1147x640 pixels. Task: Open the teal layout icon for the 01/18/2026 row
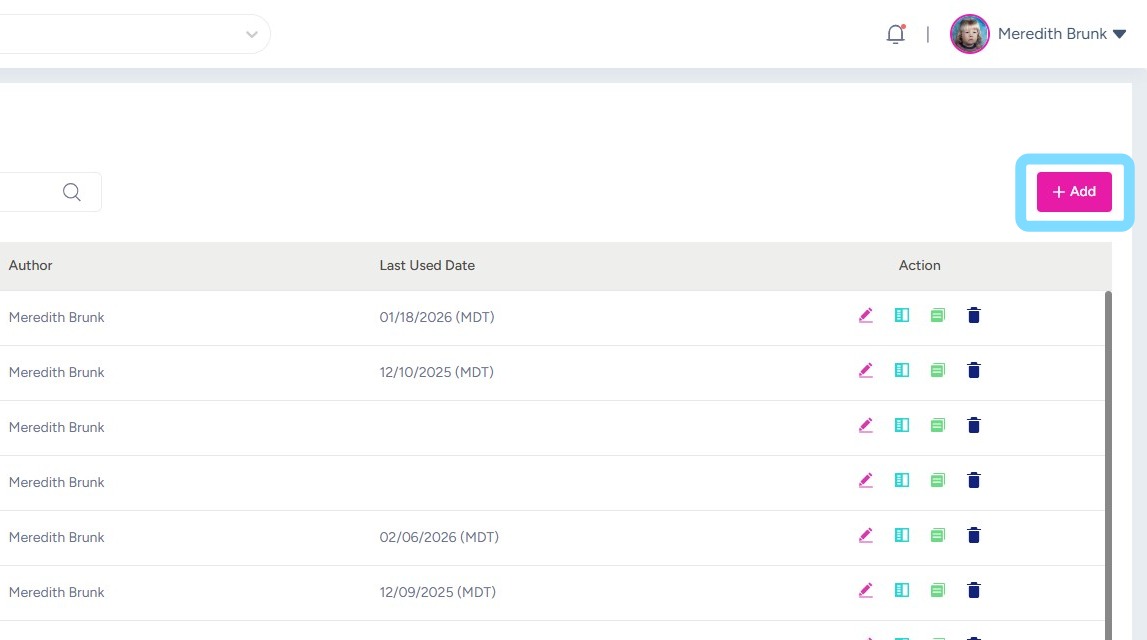(x=902, y=316)
